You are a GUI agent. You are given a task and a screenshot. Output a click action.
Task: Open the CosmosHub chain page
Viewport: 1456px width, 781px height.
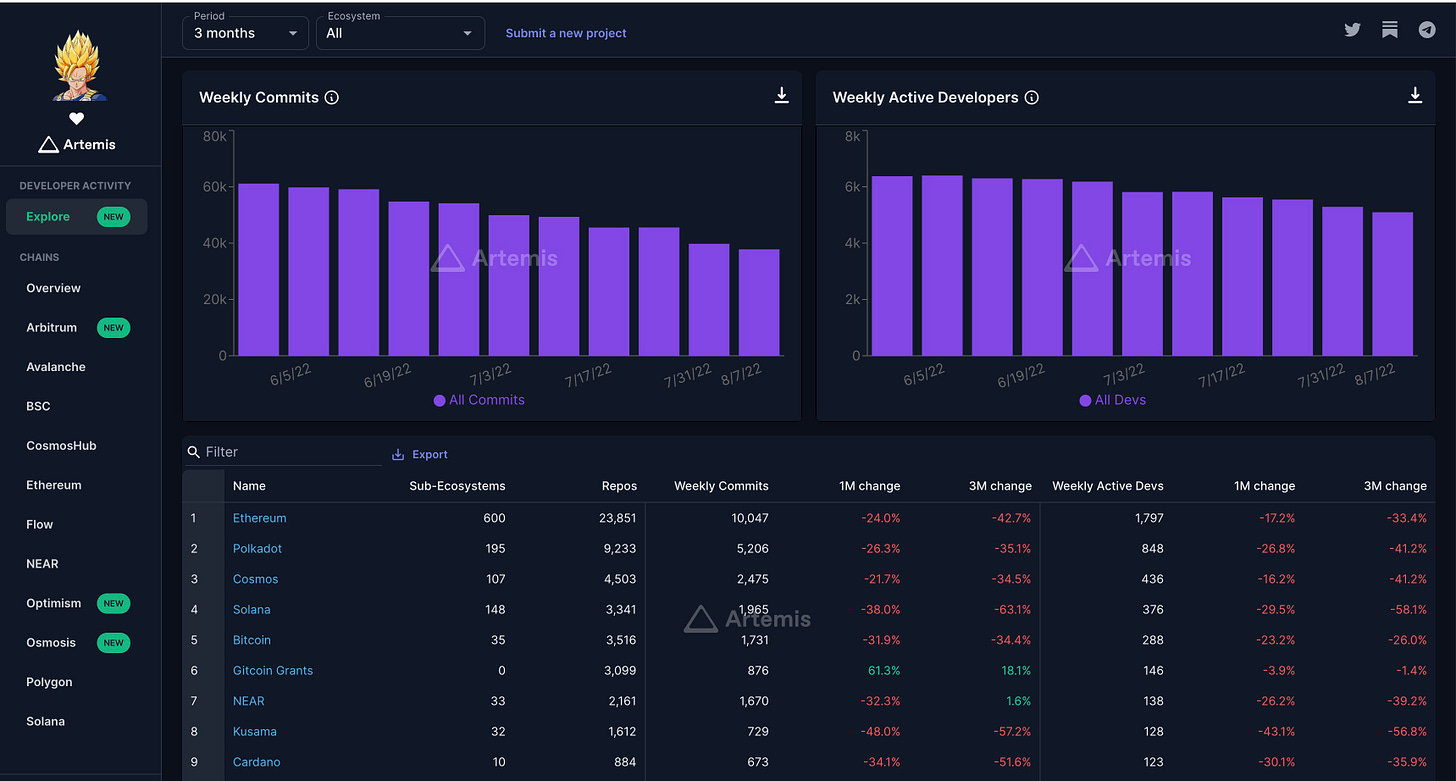pyautogui.click(x=61, y=446)
